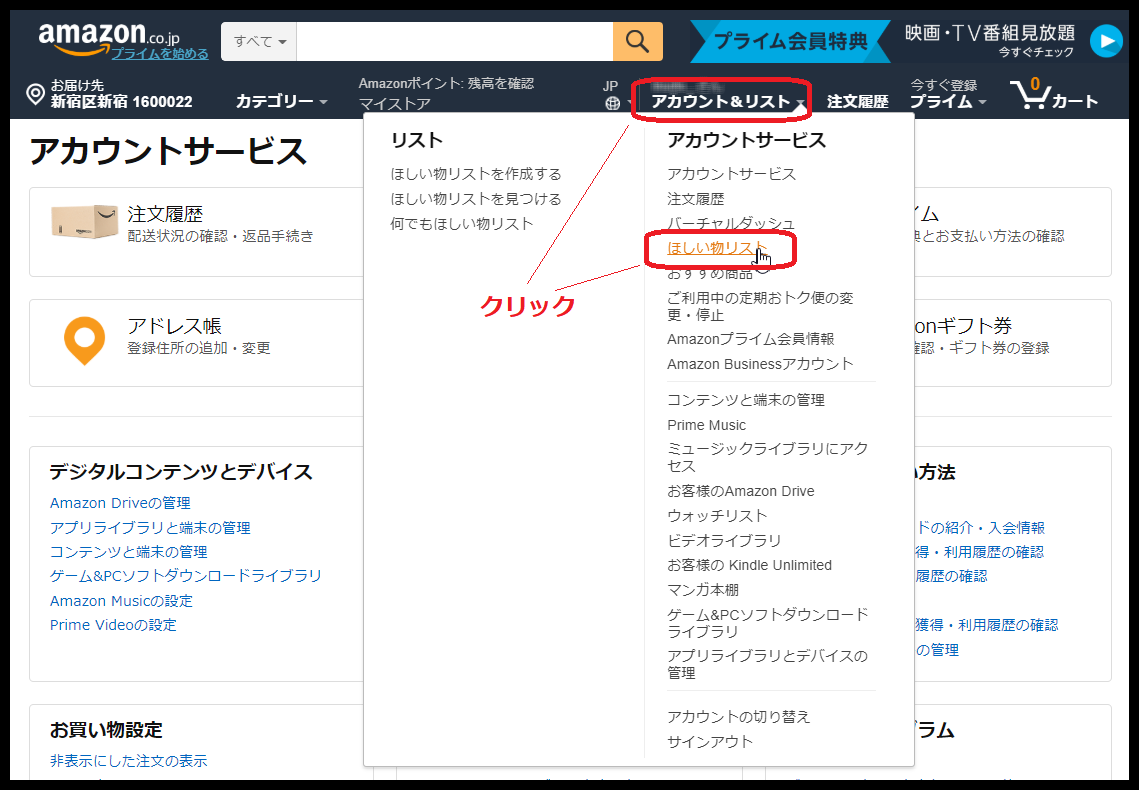Click the cardboard box 注文履歴 icon
Image resolution: width=1139 pixels, height=790 pixels.
coord(84,222)
